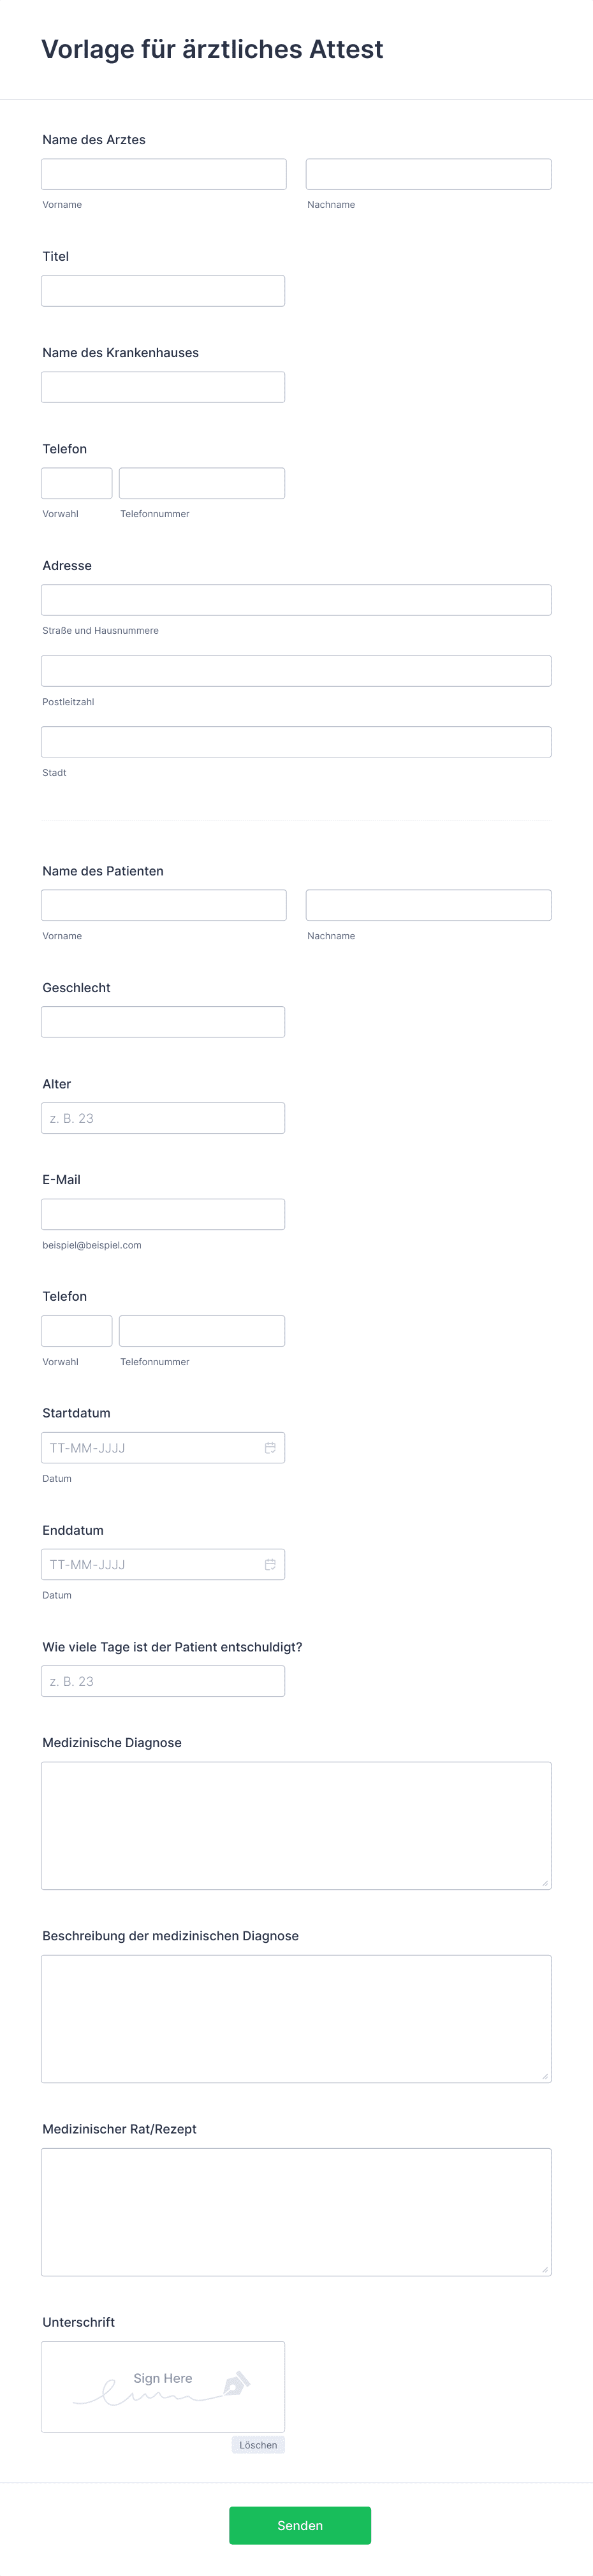Select the Alter number field
593x2576 pixels.
click(163, 1118)
